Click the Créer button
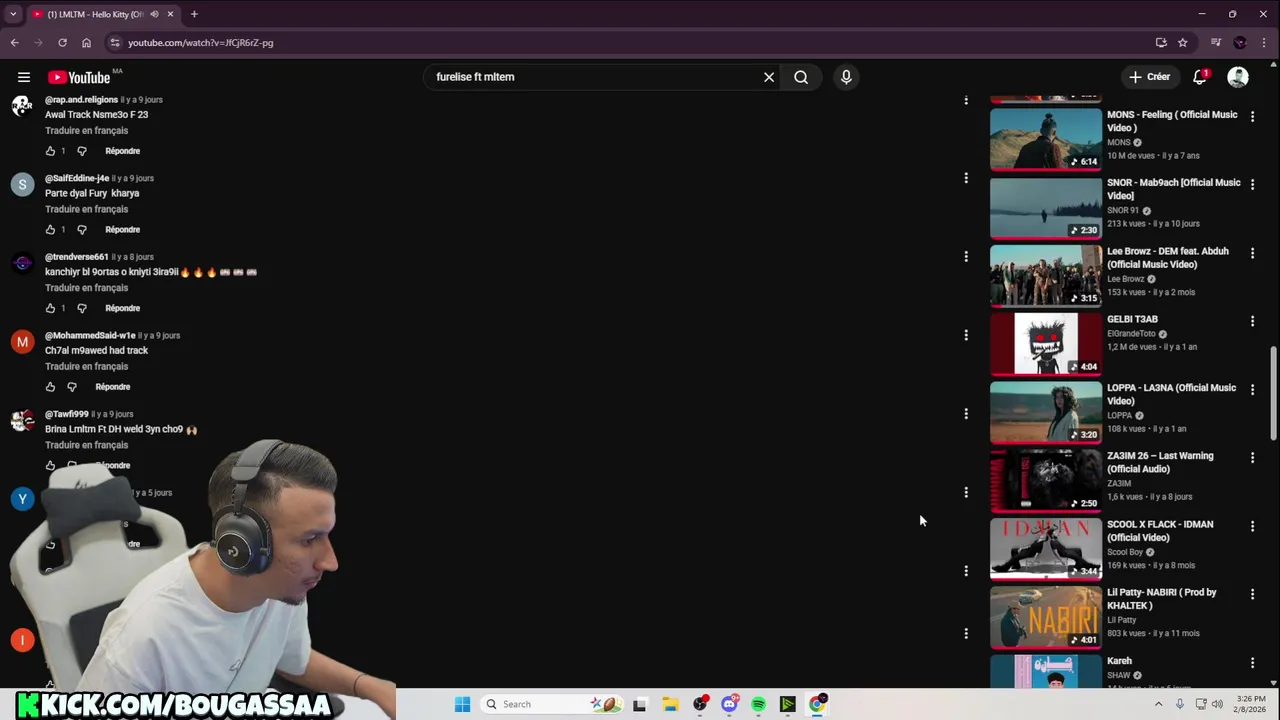The image size is (1280, 720). click(x=1149, y=77)
